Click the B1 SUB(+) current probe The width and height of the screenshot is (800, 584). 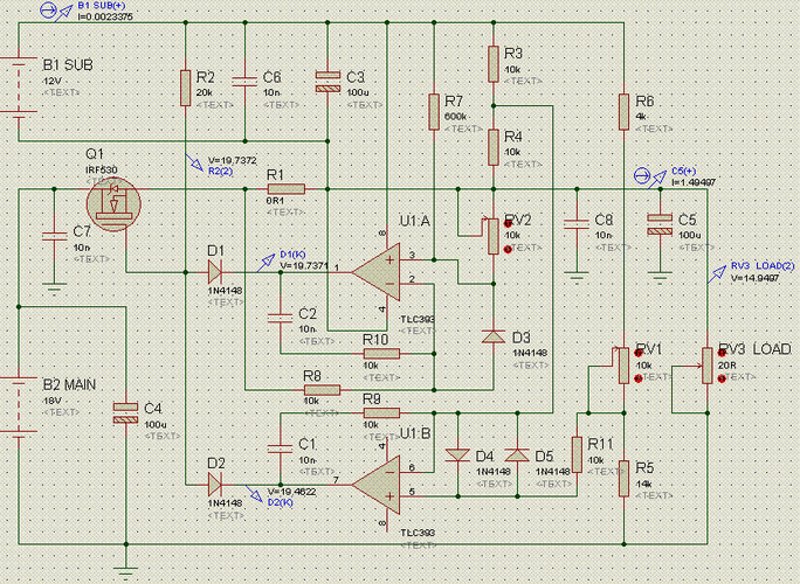(56, 11)
